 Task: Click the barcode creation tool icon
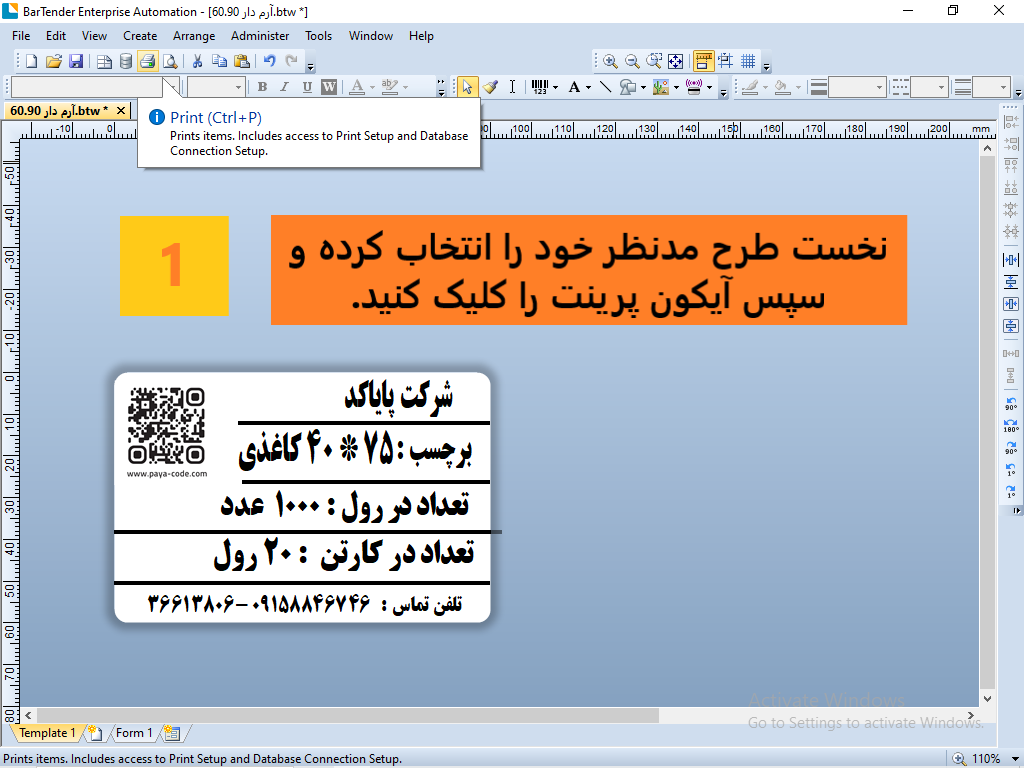pyautogui.click(x=539, y=87)
